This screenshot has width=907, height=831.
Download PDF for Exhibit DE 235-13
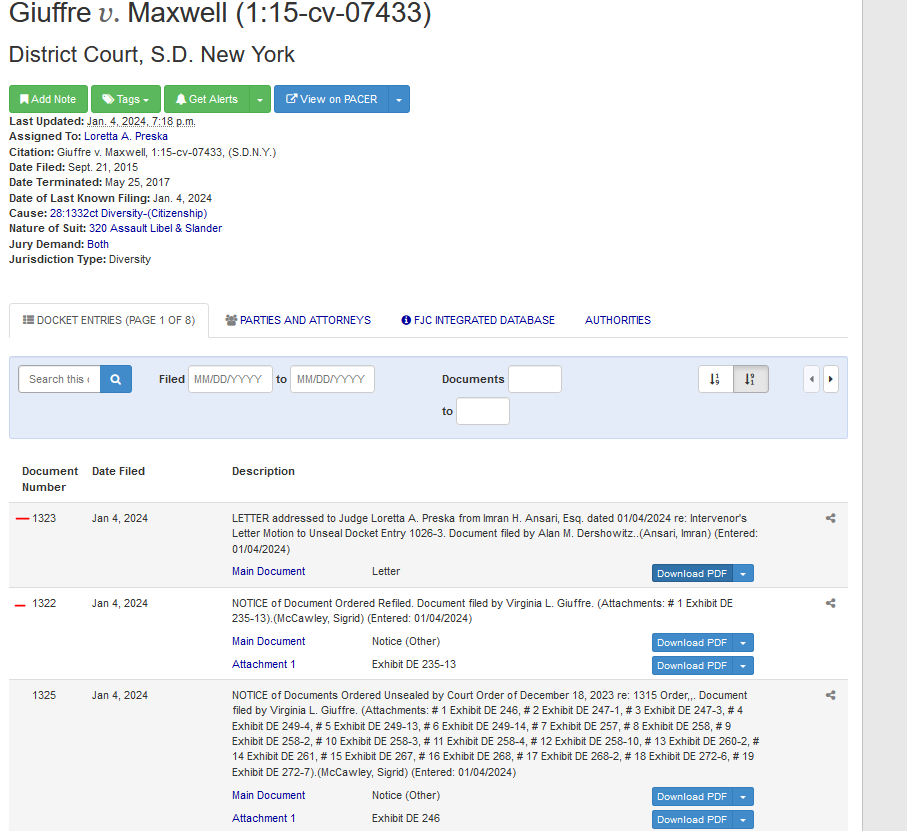point(692,666)
